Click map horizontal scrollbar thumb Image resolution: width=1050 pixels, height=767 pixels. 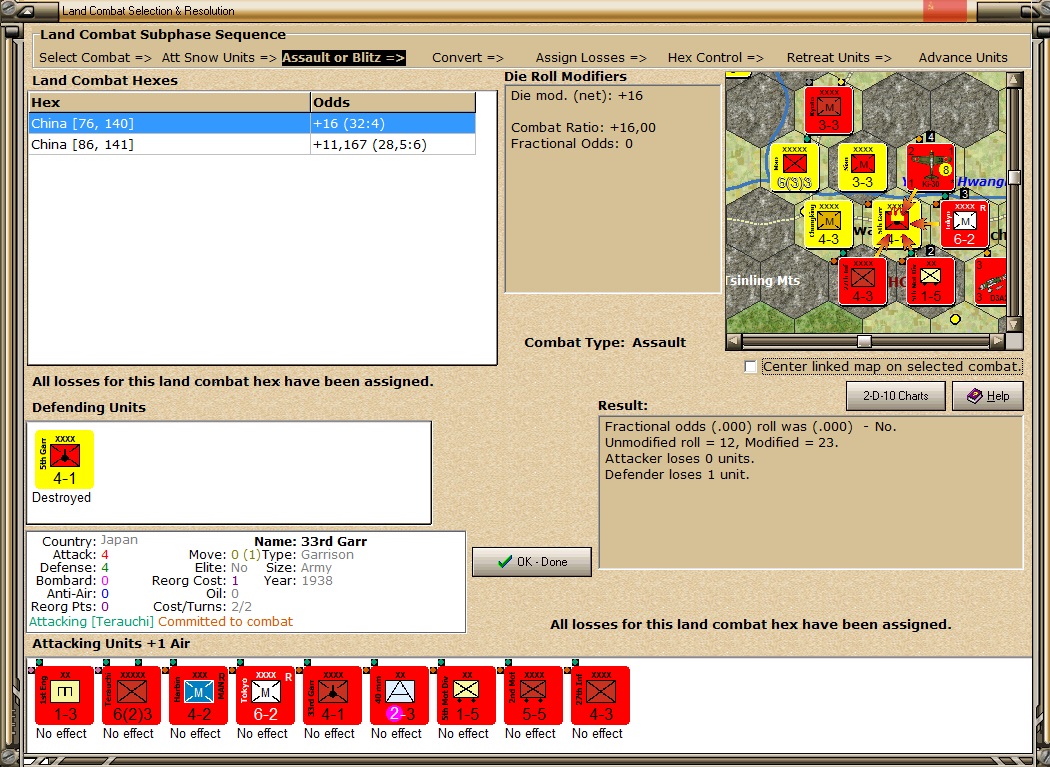[865, 341]
